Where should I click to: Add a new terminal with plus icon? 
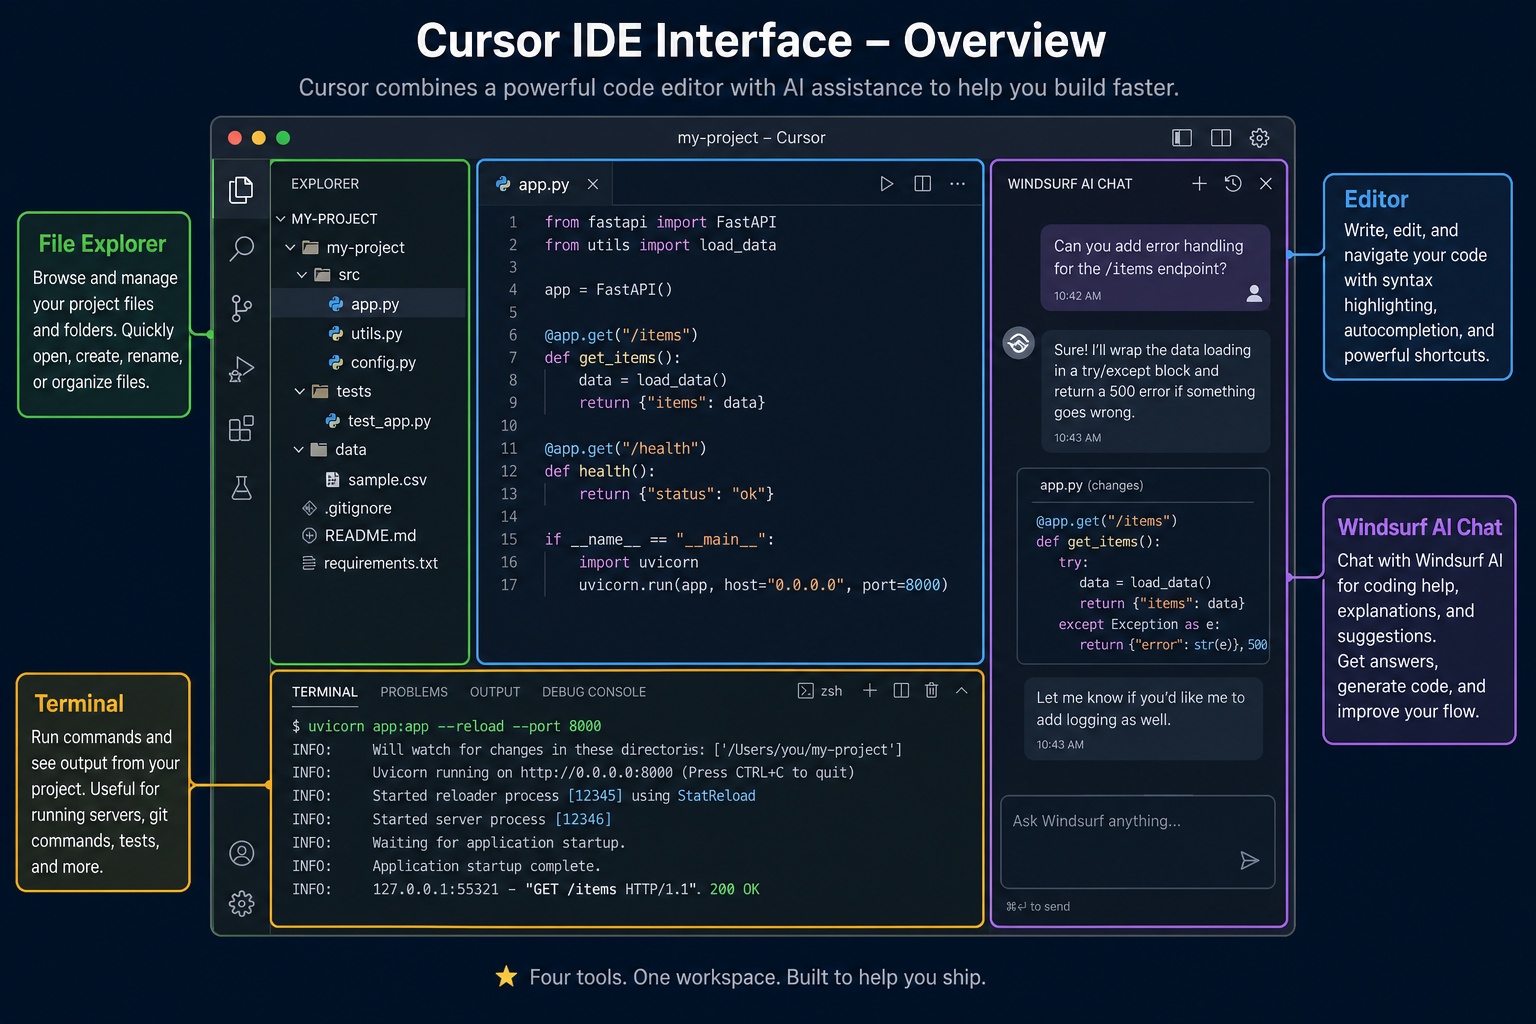point(870,690)
